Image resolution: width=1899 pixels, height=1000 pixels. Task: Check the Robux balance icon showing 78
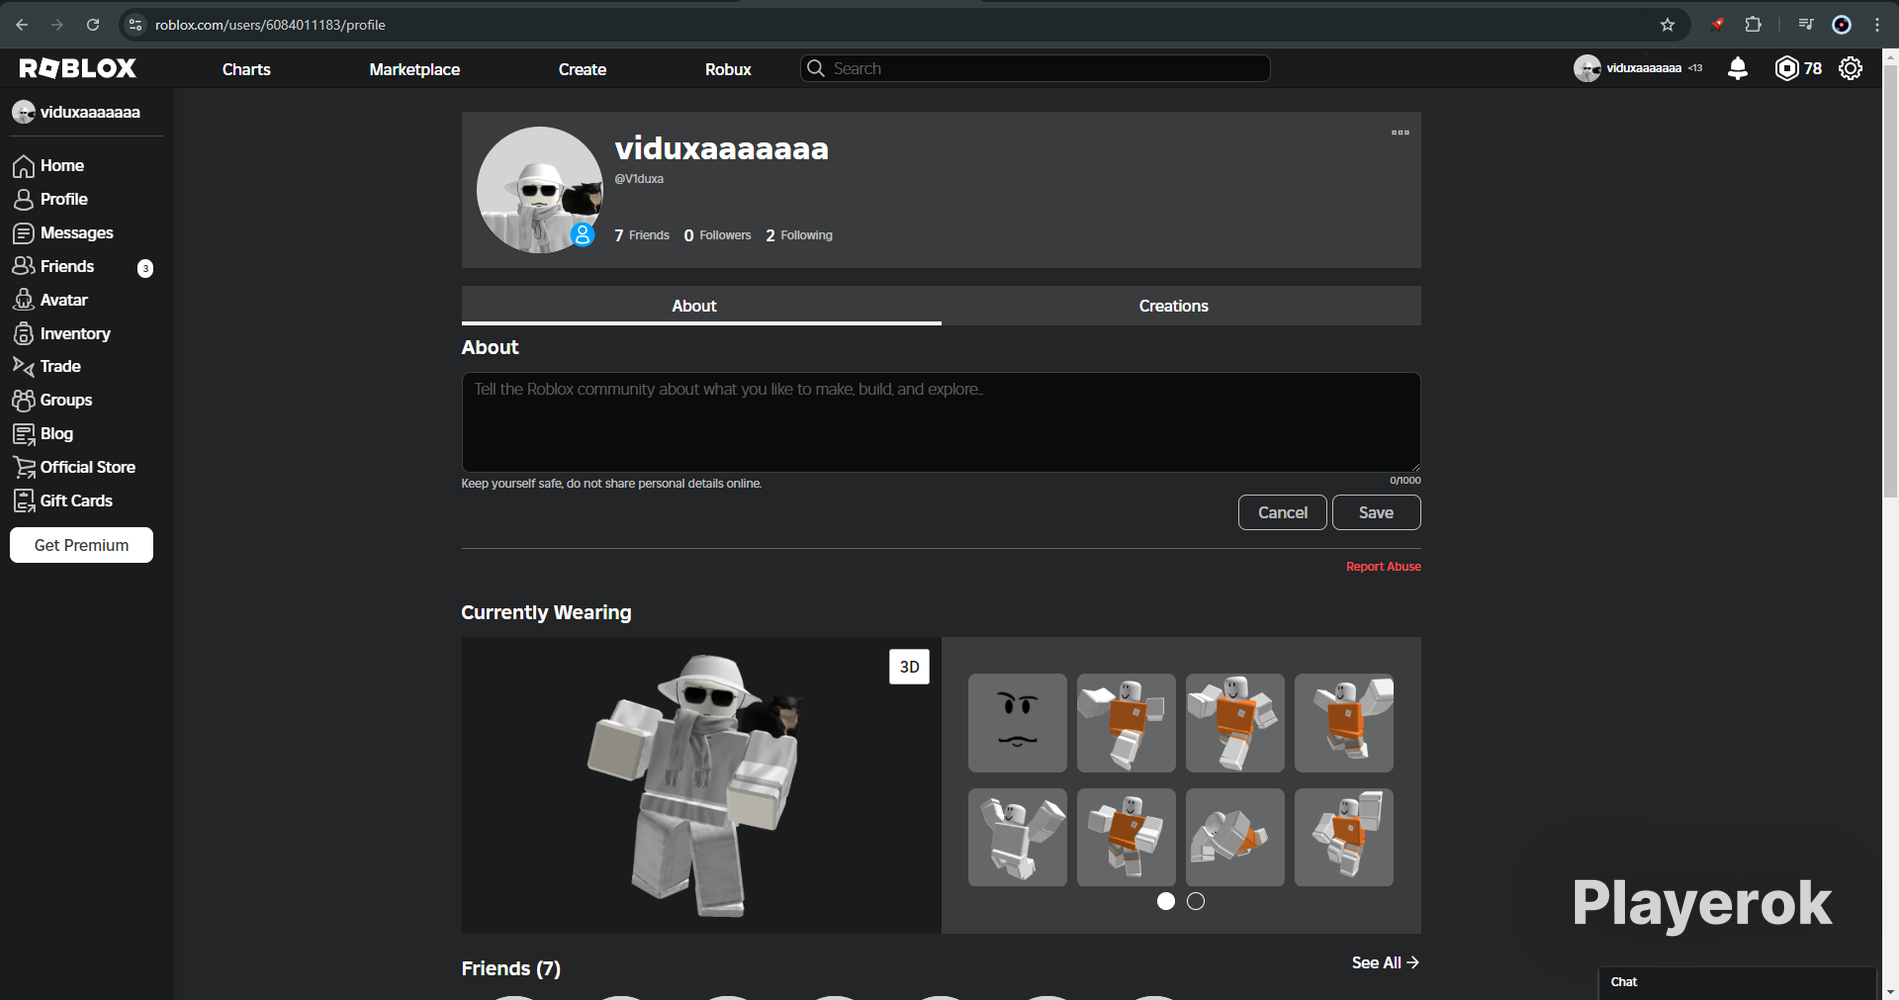(1786, 68)
